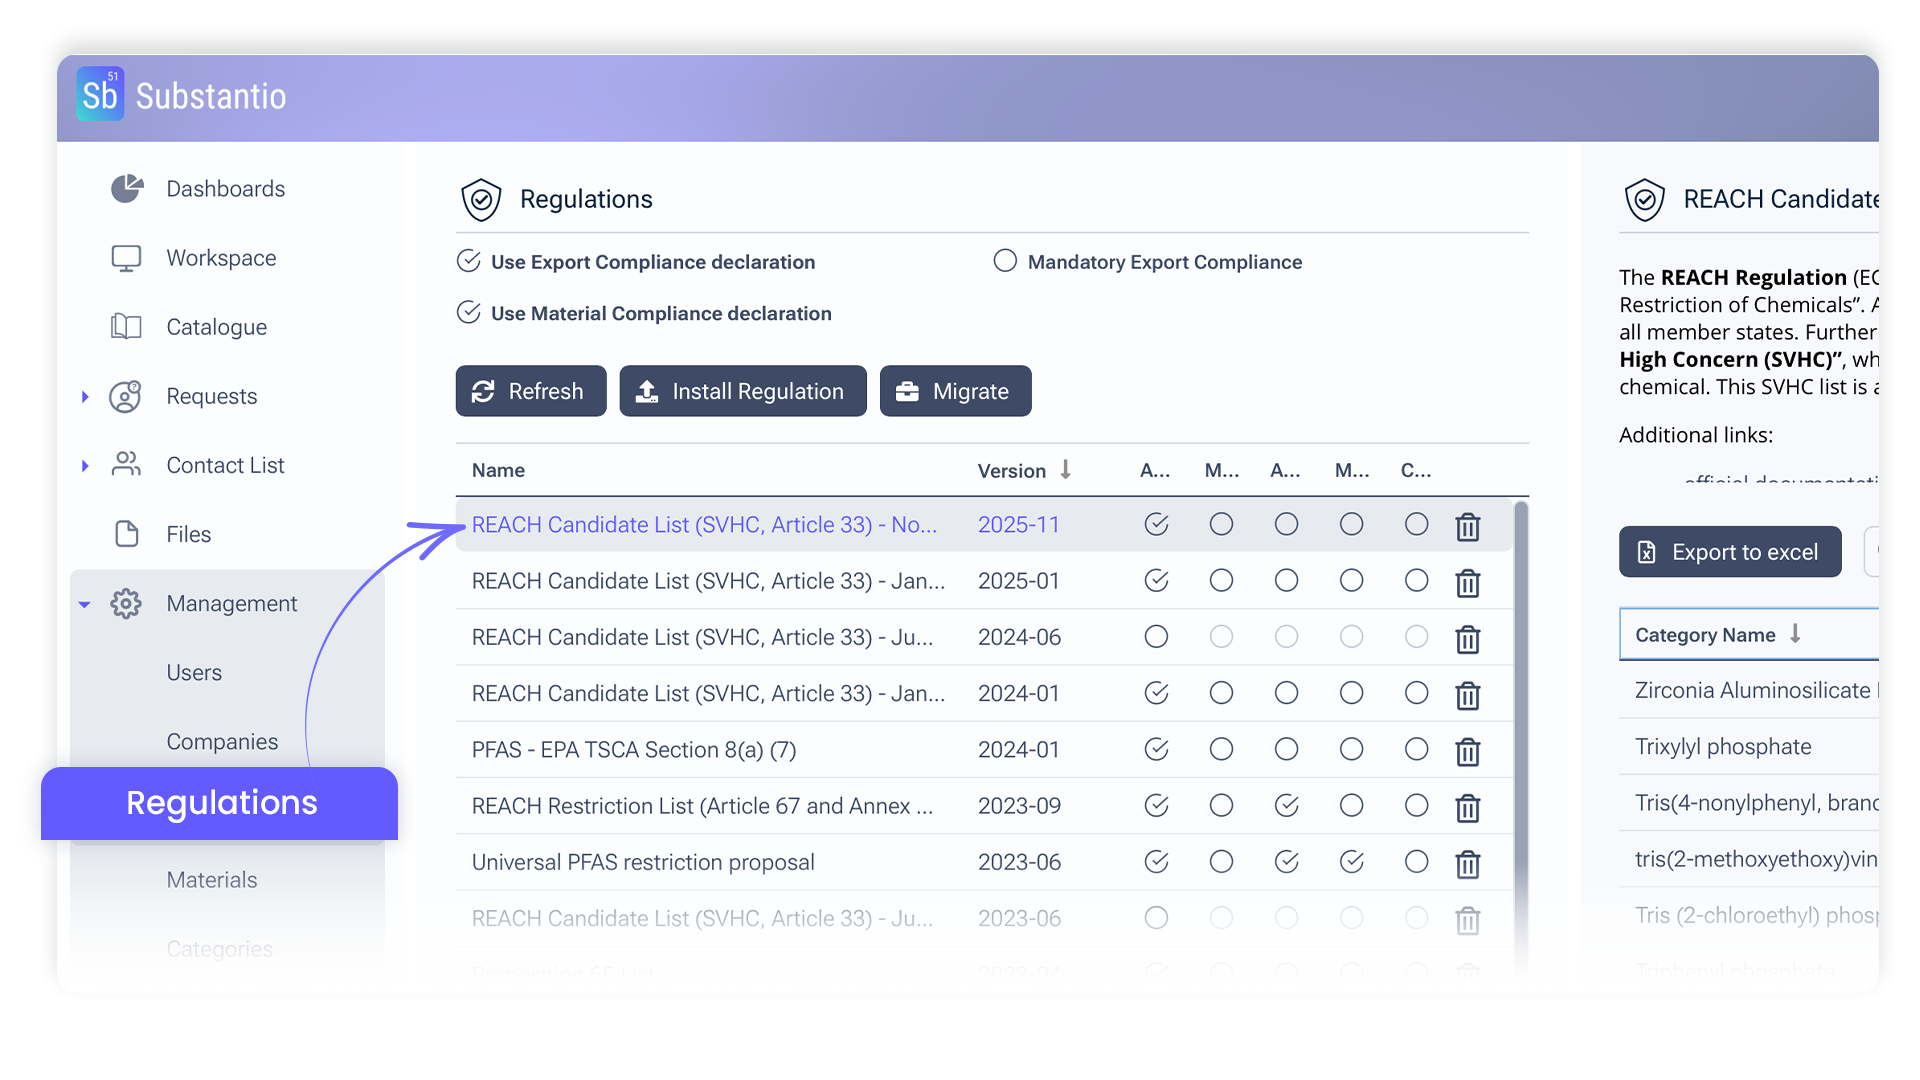Toggle the Version column sort order

click(x=1064, y=470)
